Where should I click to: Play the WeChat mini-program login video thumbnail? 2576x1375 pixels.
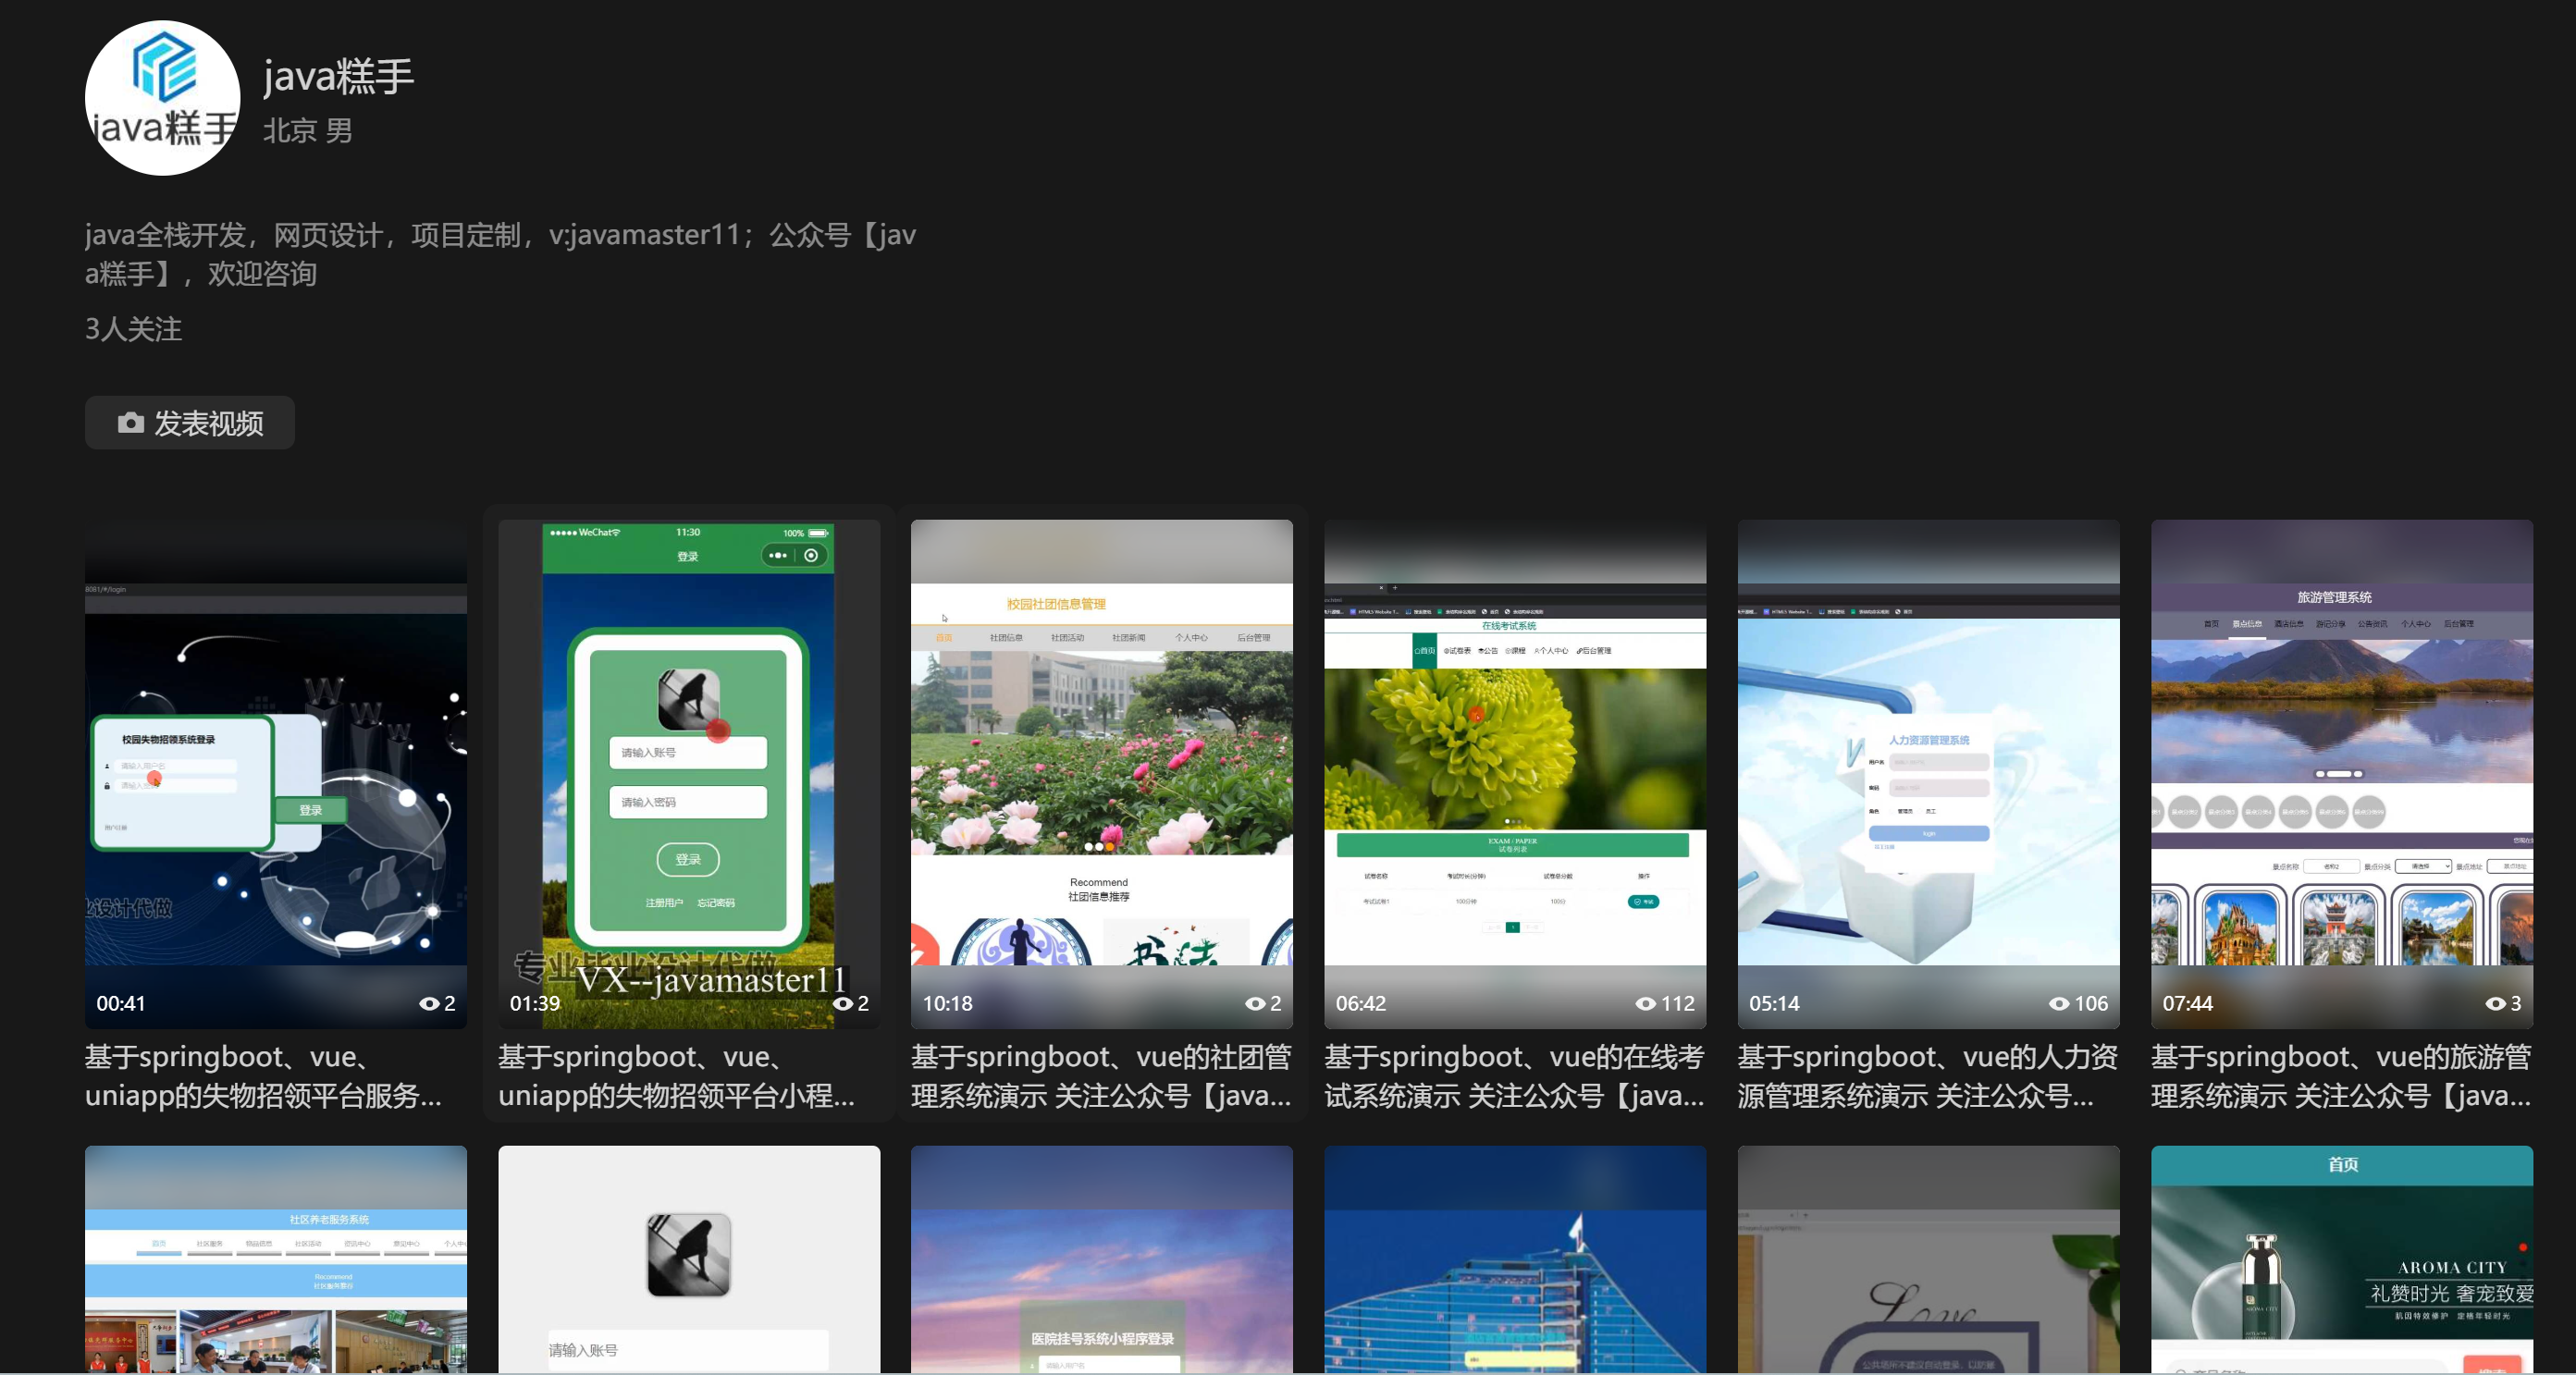[688, 772]
